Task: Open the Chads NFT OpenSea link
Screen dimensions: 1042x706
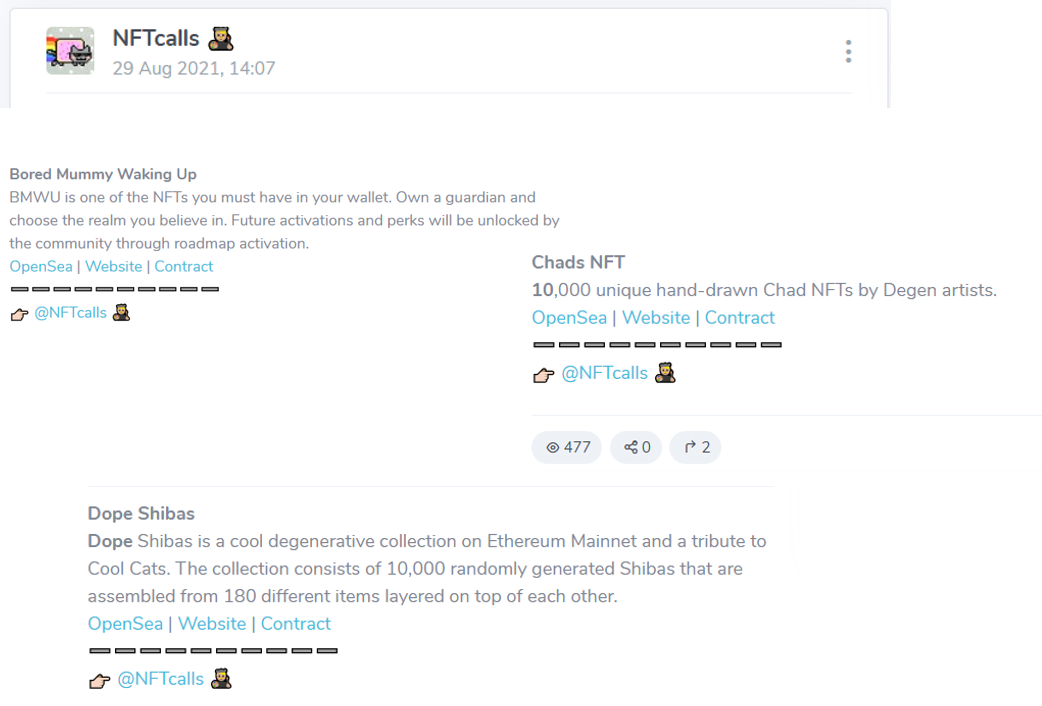Action: tap(570, 318)
